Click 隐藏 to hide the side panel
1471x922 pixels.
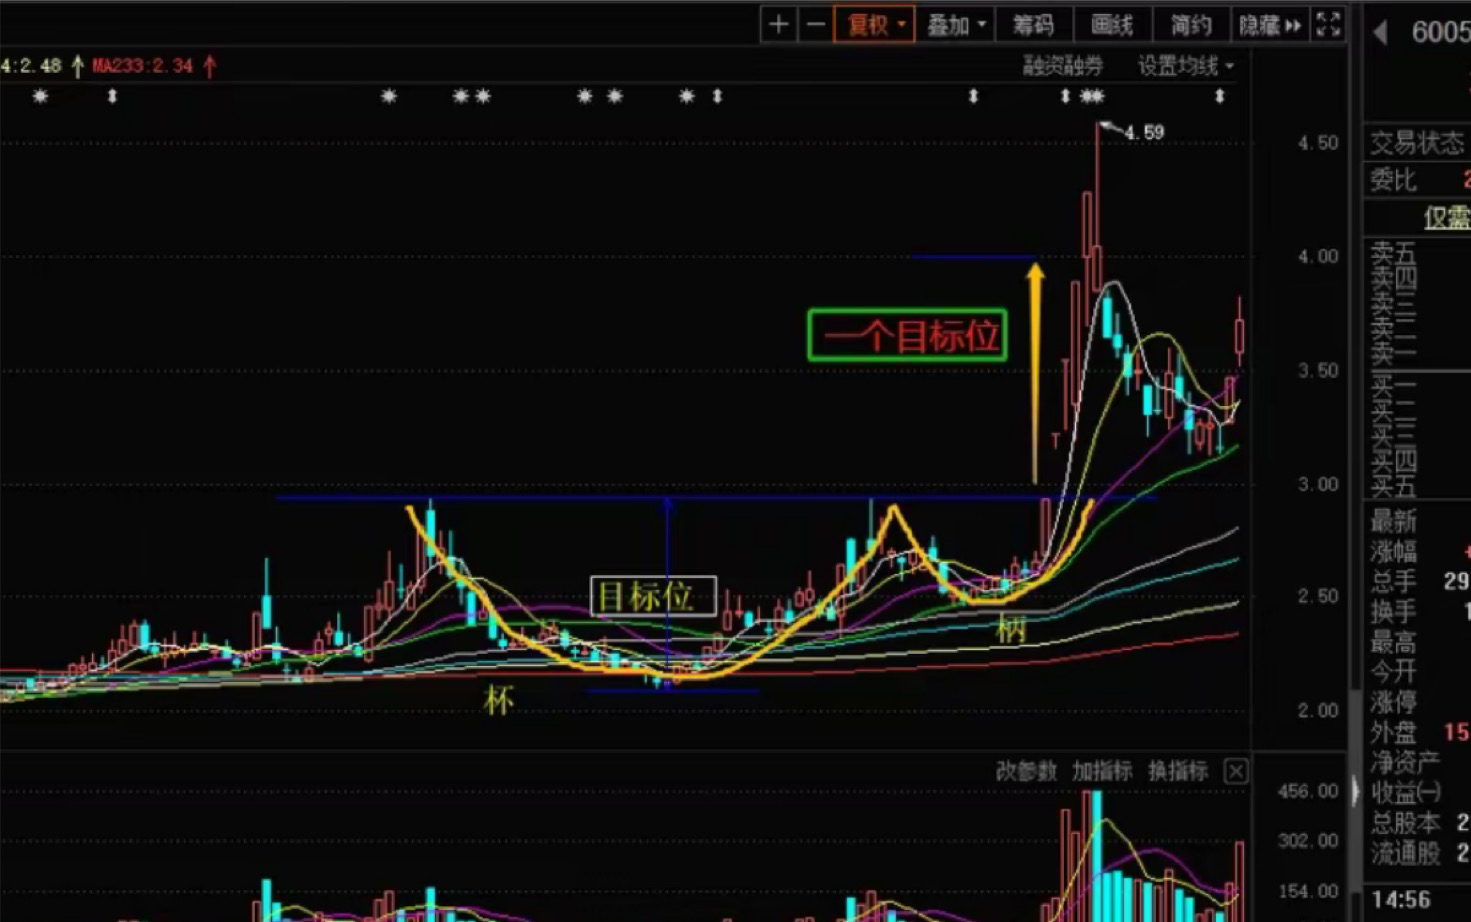point(1270,25)
